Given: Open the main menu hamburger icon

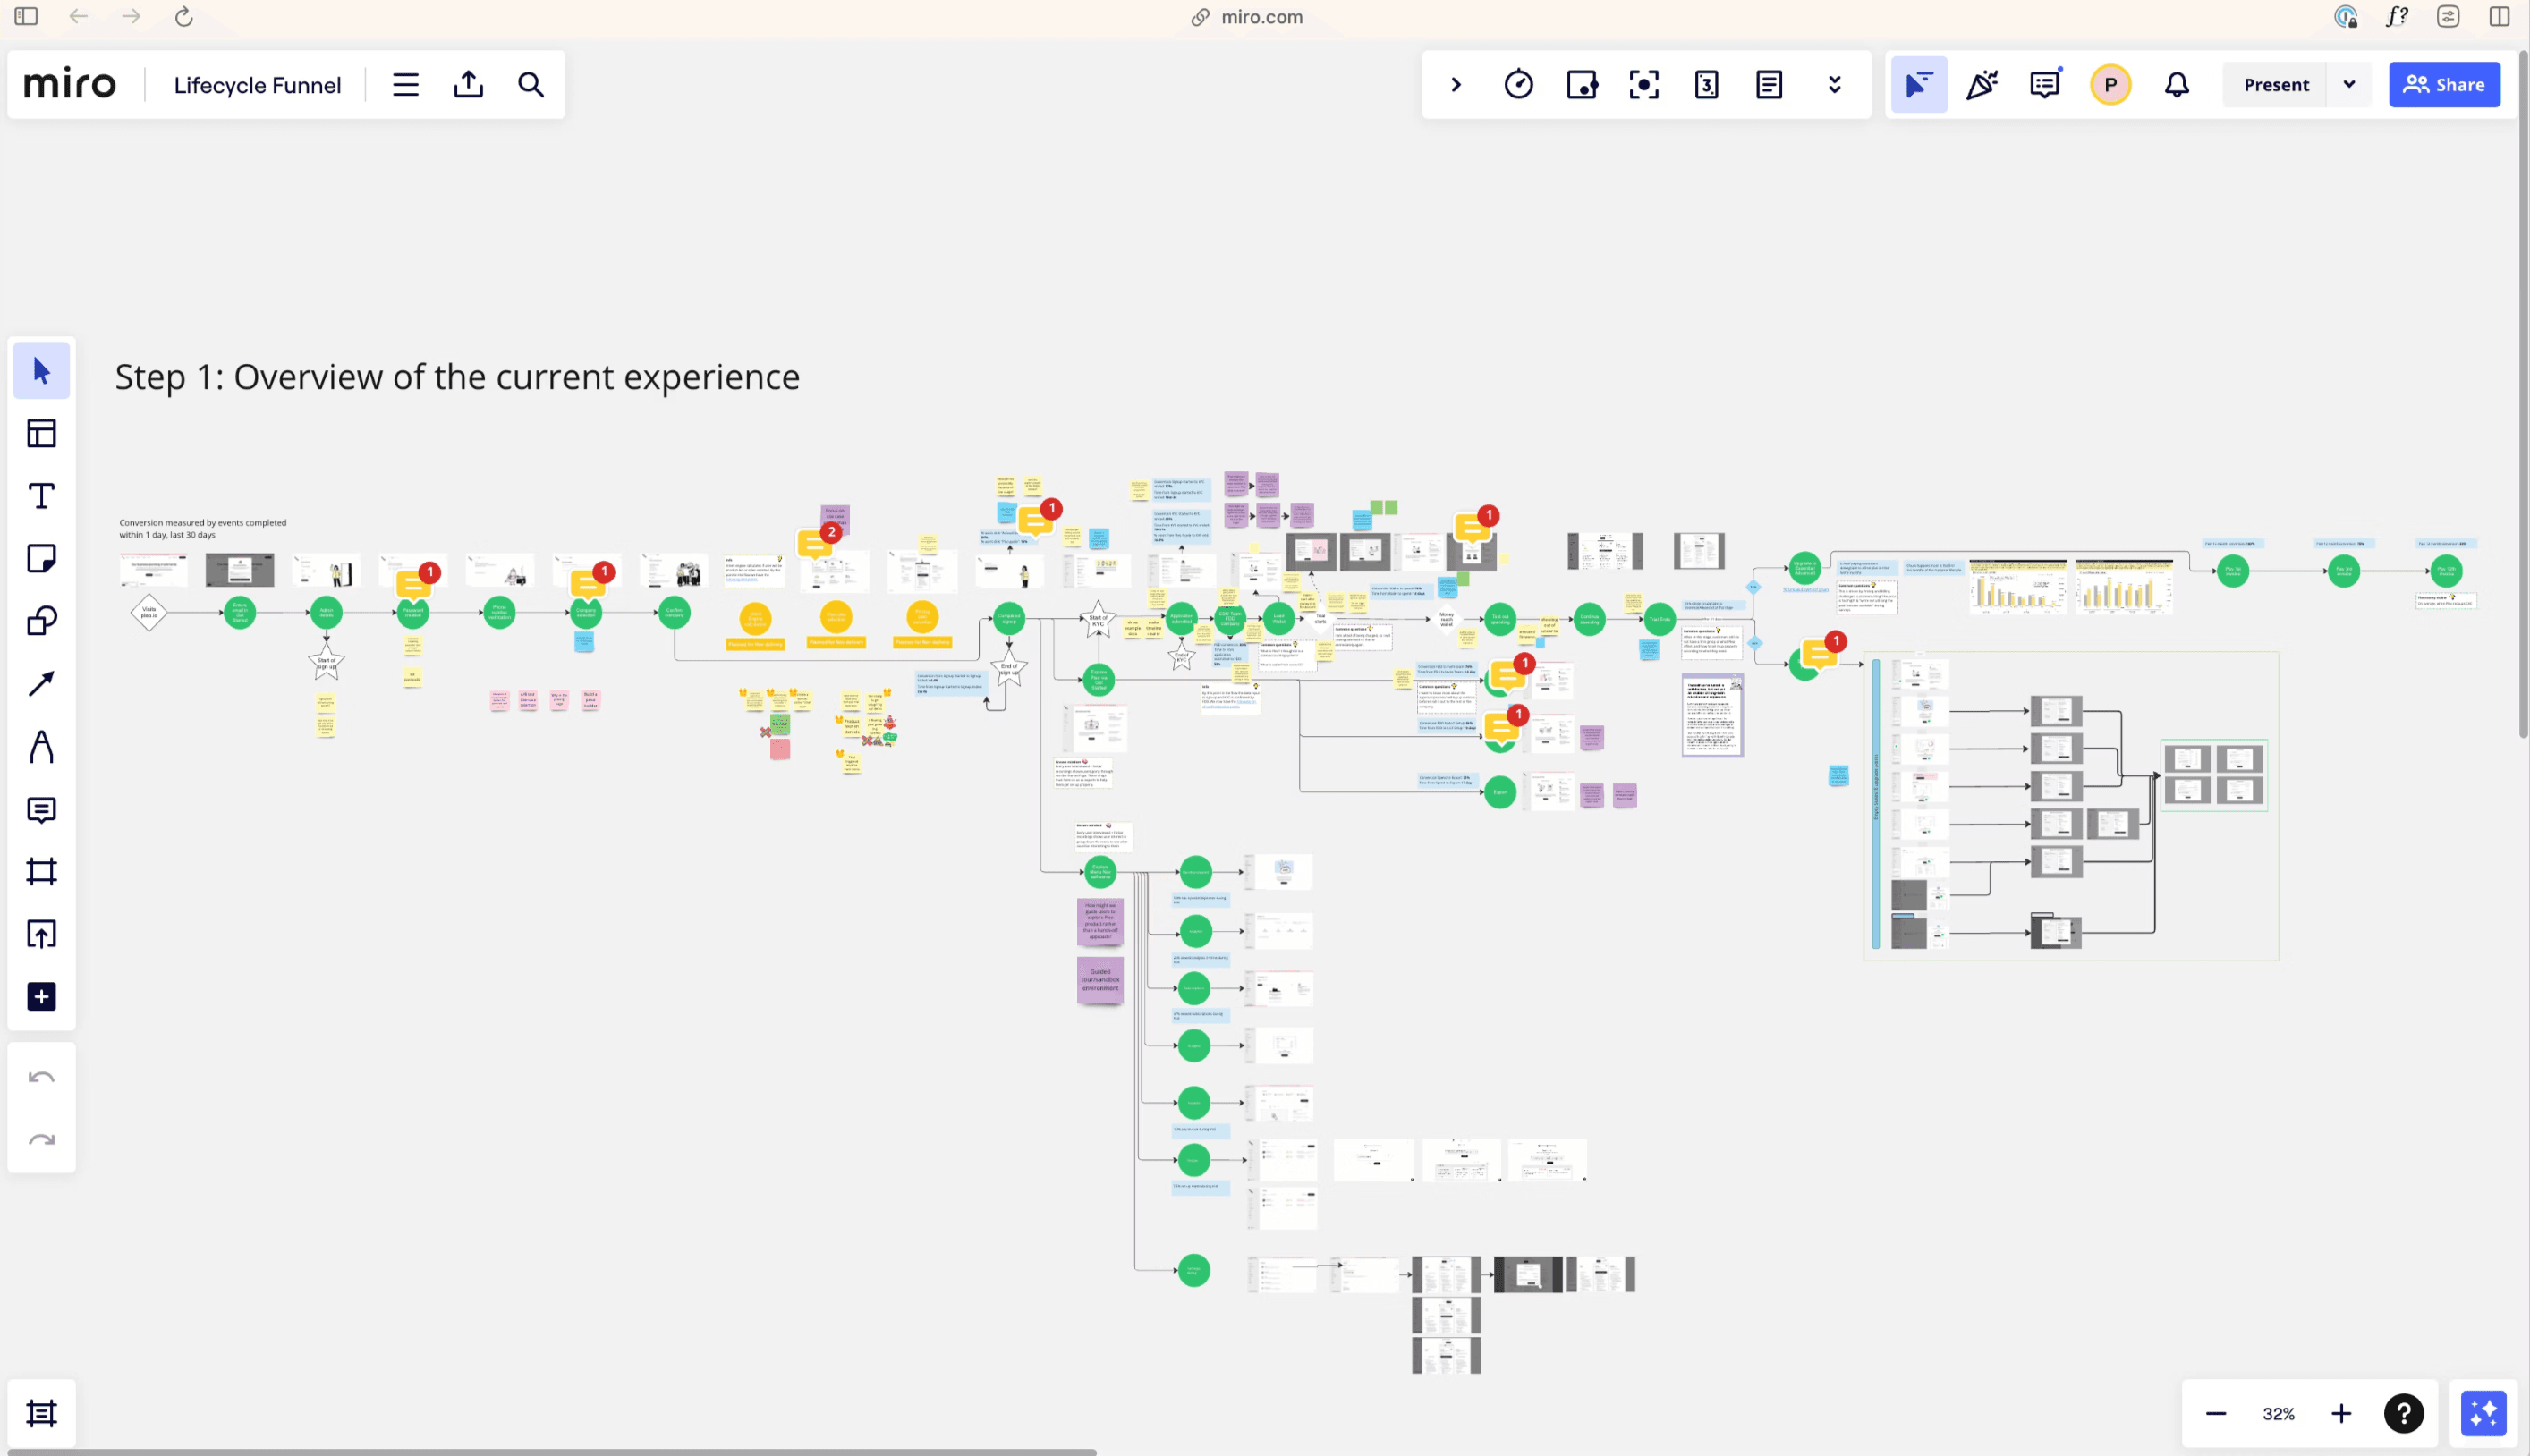Looking at the screenshot, I should click(x=405, y=85).
